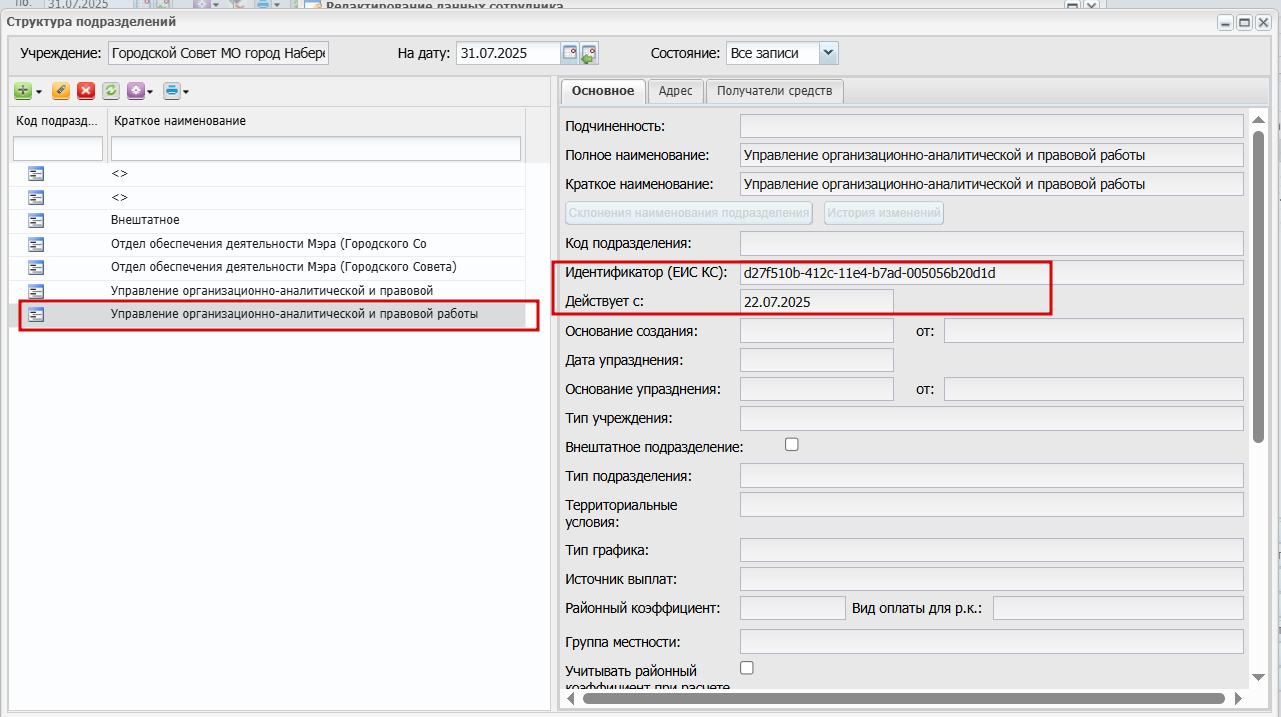Click the История изменений button
The height and width of the screenshot is (717, 1281).
(884, 213)
